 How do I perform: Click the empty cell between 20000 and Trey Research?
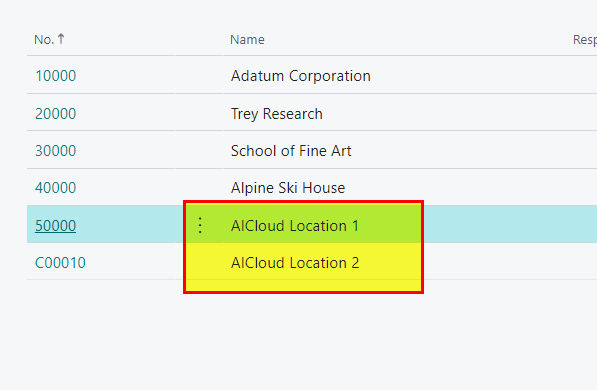point(200,112)
